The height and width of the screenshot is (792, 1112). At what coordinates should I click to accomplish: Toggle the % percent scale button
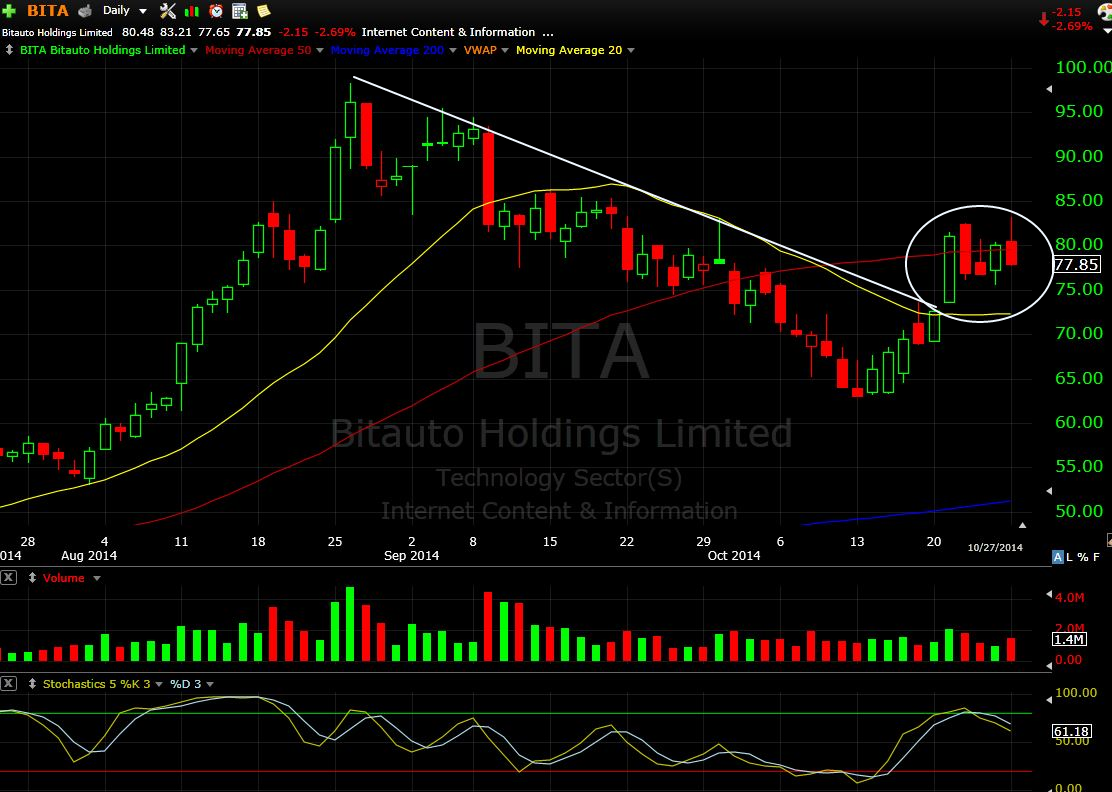tap(1083, 558)
